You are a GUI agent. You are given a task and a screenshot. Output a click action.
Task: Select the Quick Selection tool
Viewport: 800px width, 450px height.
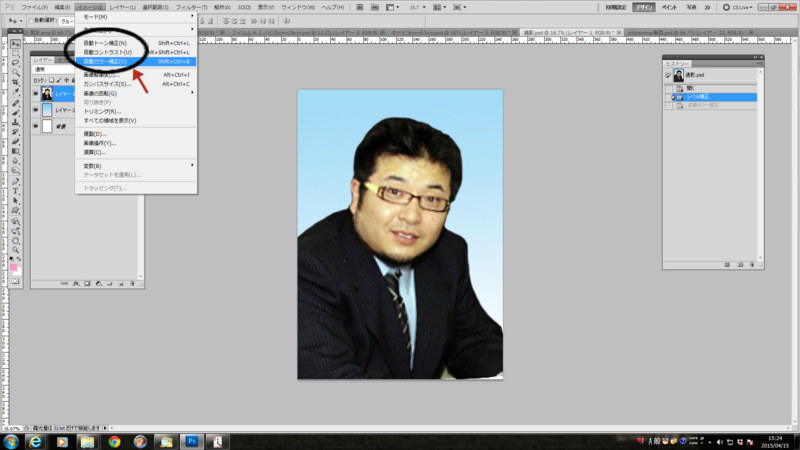[x=15, y=72]
